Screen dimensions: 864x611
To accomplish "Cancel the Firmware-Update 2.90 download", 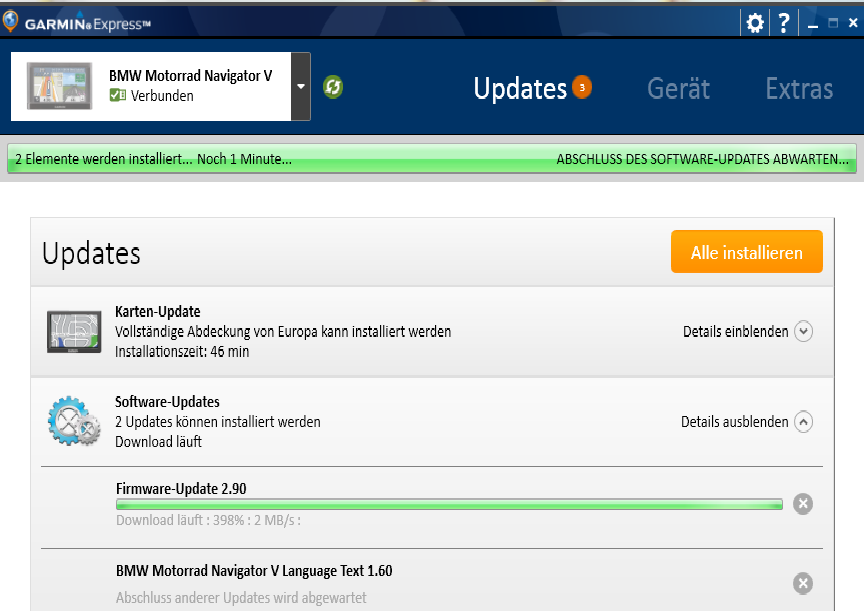I will [802, 504].
